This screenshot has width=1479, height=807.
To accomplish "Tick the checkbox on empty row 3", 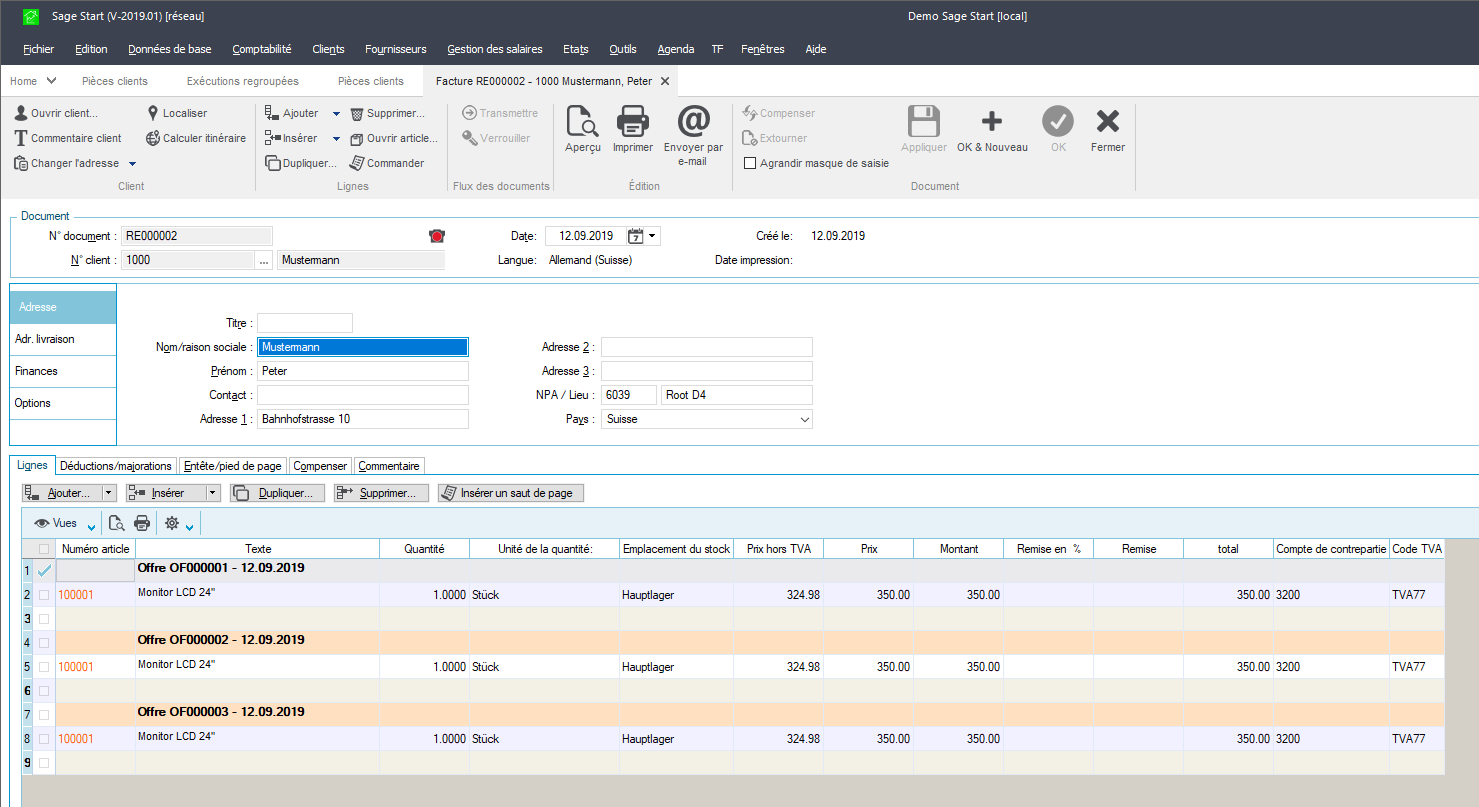I will [43, 619].
